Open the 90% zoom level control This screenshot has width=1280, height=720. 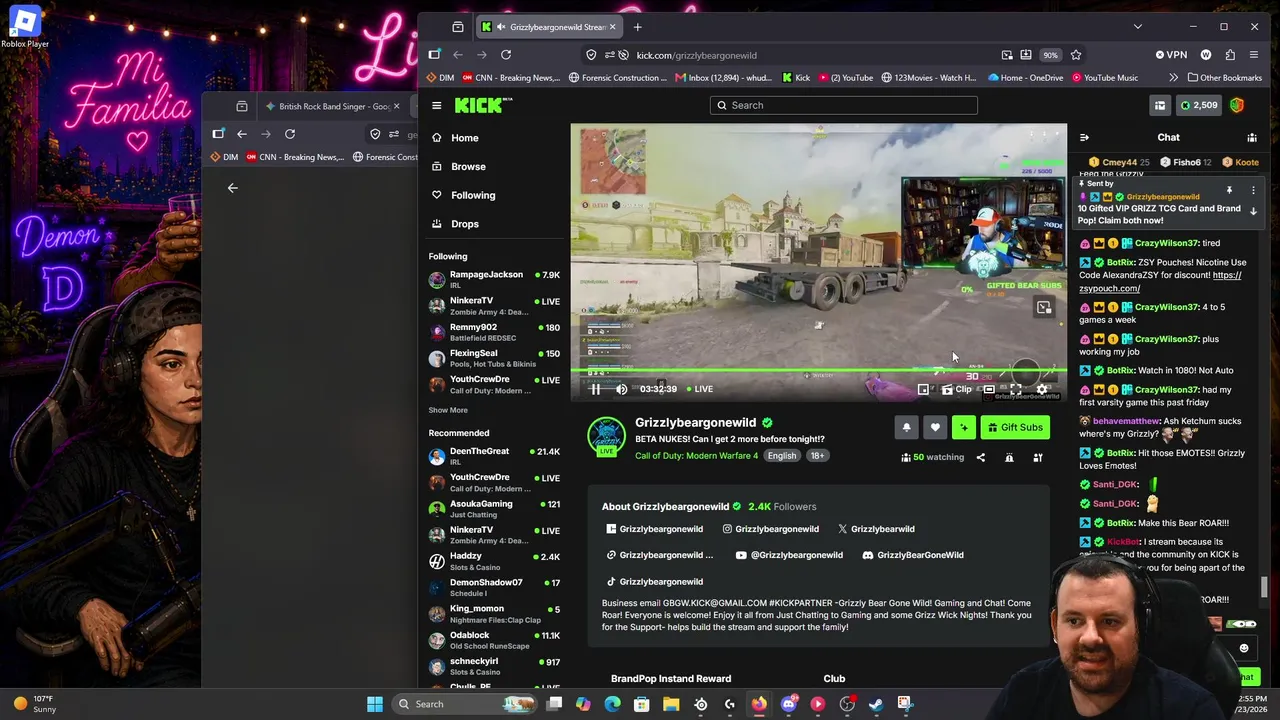1050,55
